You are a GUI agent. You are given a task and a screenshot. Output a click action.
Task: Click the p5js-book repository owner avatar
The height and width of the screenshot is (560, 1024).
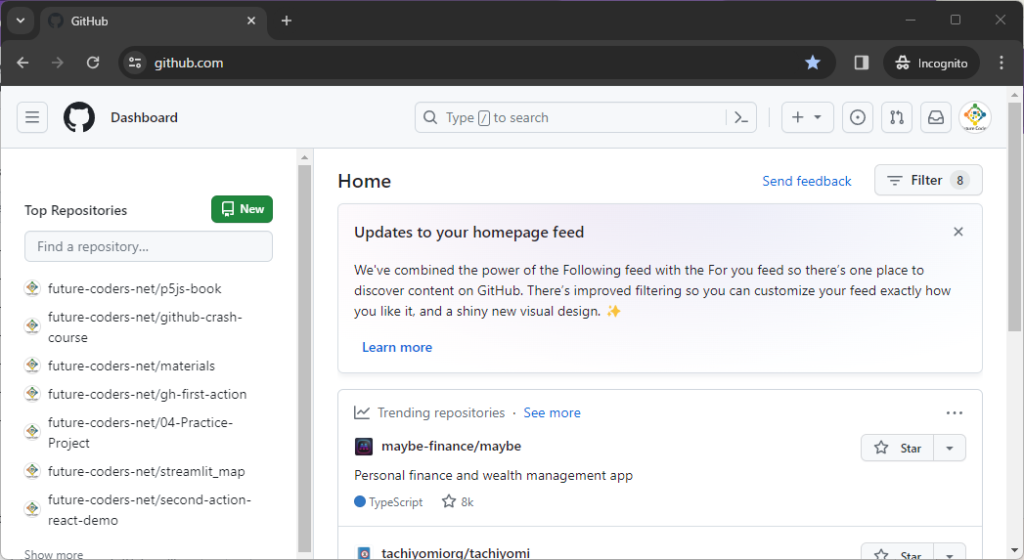32,288
